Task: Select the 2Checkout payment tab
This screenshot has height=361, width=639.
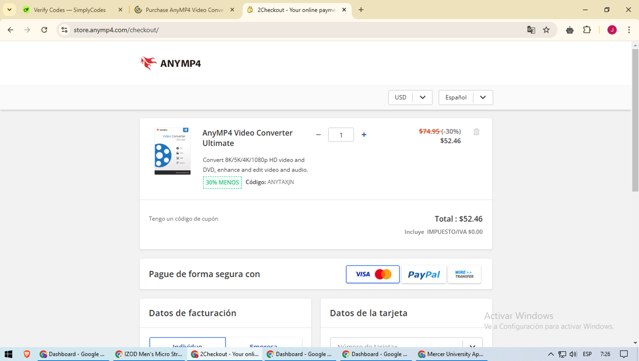Action: [x=296, y=10]
